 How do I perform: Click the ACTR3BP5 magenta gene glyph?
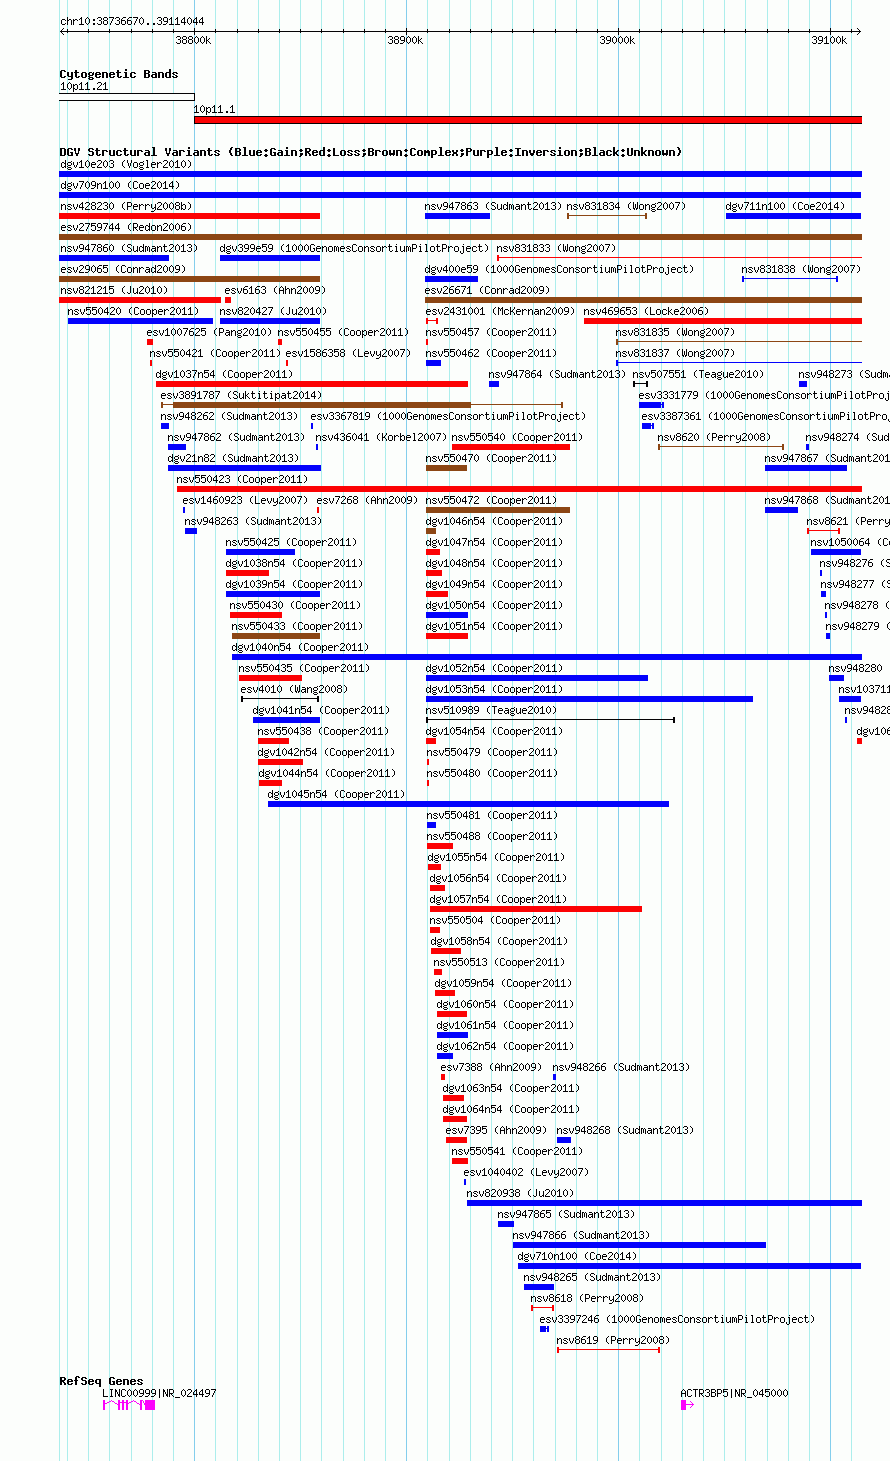pyautogui.click(x=687, y=1405)
